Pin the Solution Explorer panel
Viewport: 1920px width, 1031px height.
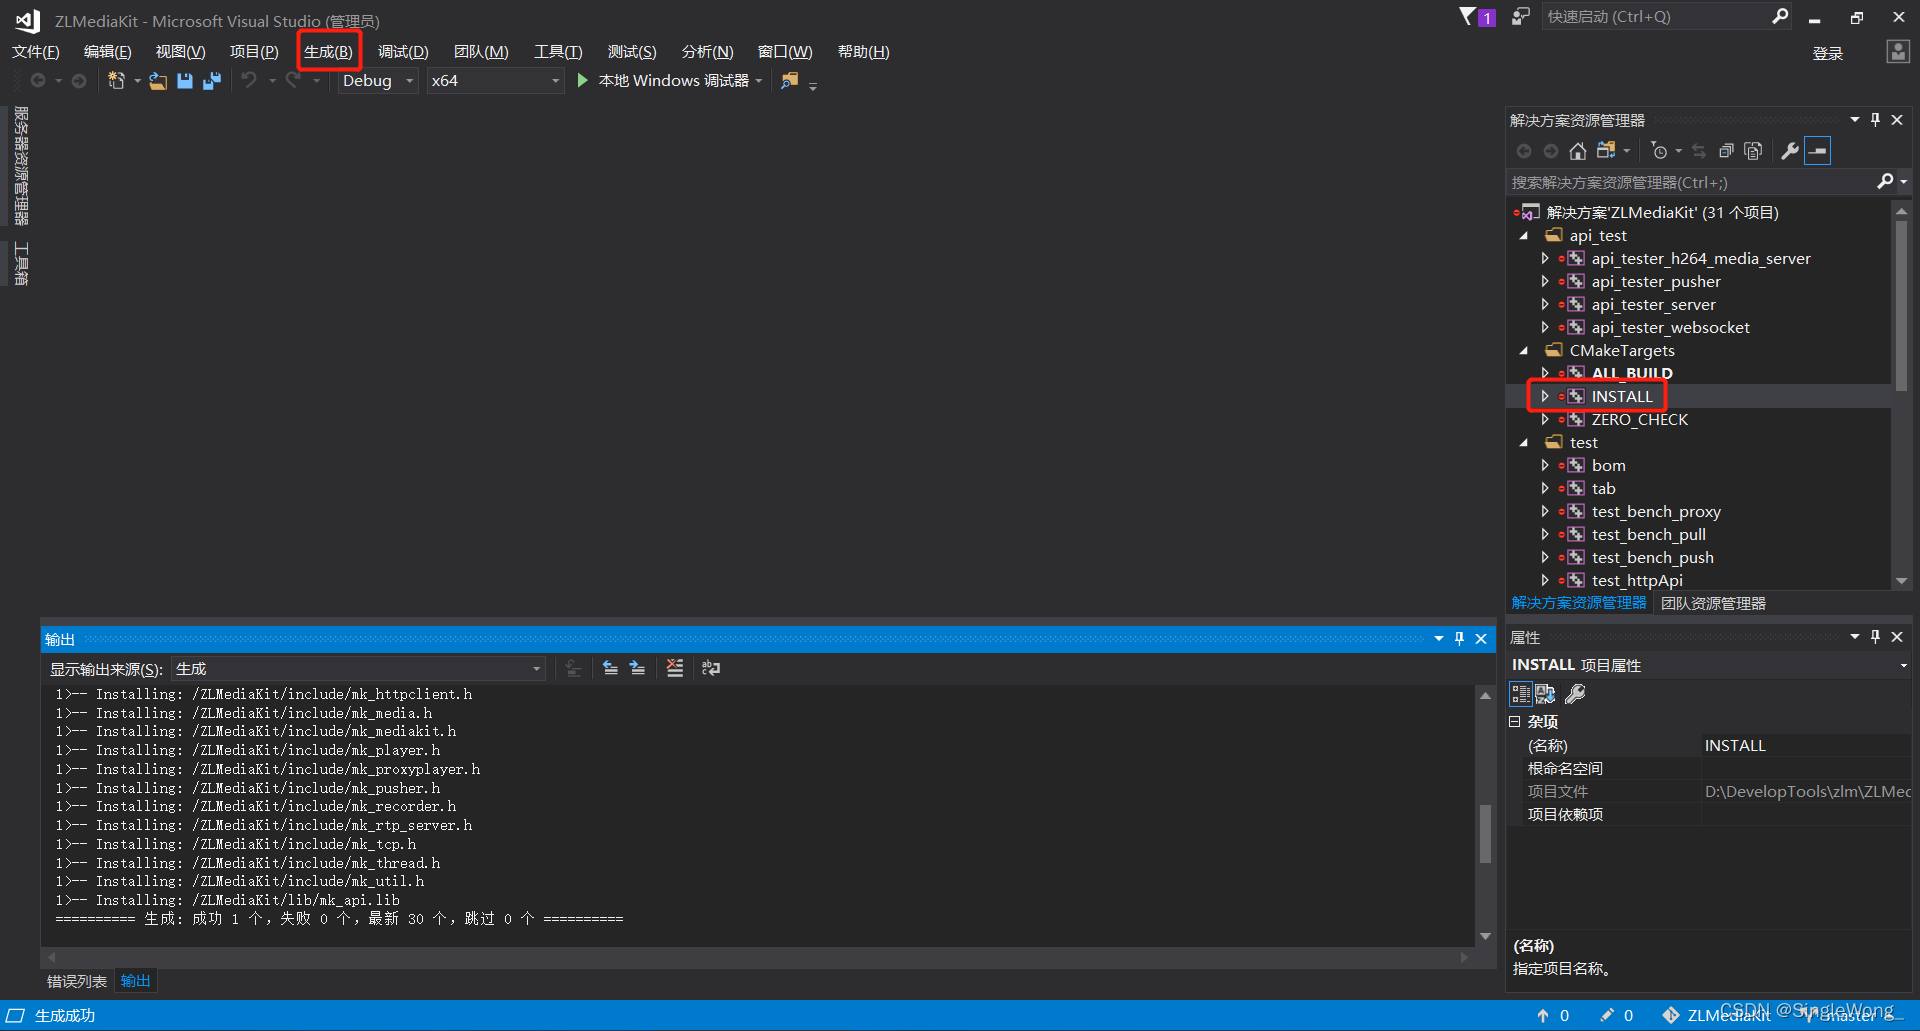(x=1875, y=120)
